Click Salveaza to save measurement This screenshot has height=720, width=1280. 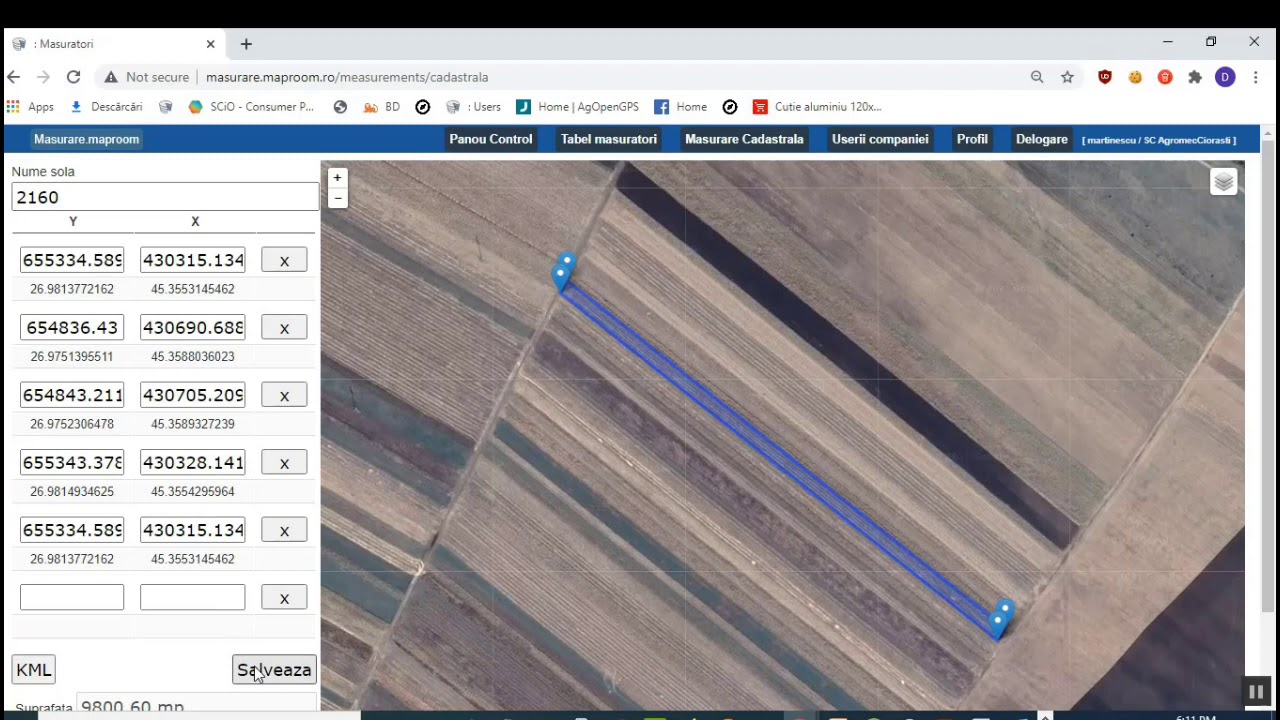coord(274,670)
